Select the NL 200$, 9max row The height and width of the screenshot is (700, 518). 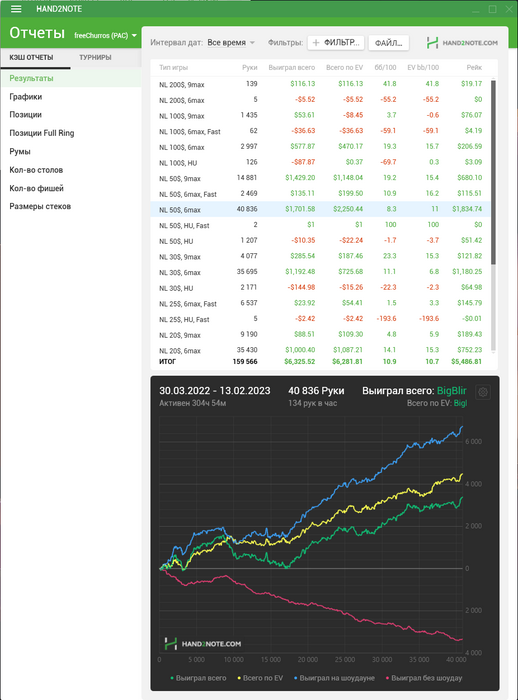click(320, 84)
